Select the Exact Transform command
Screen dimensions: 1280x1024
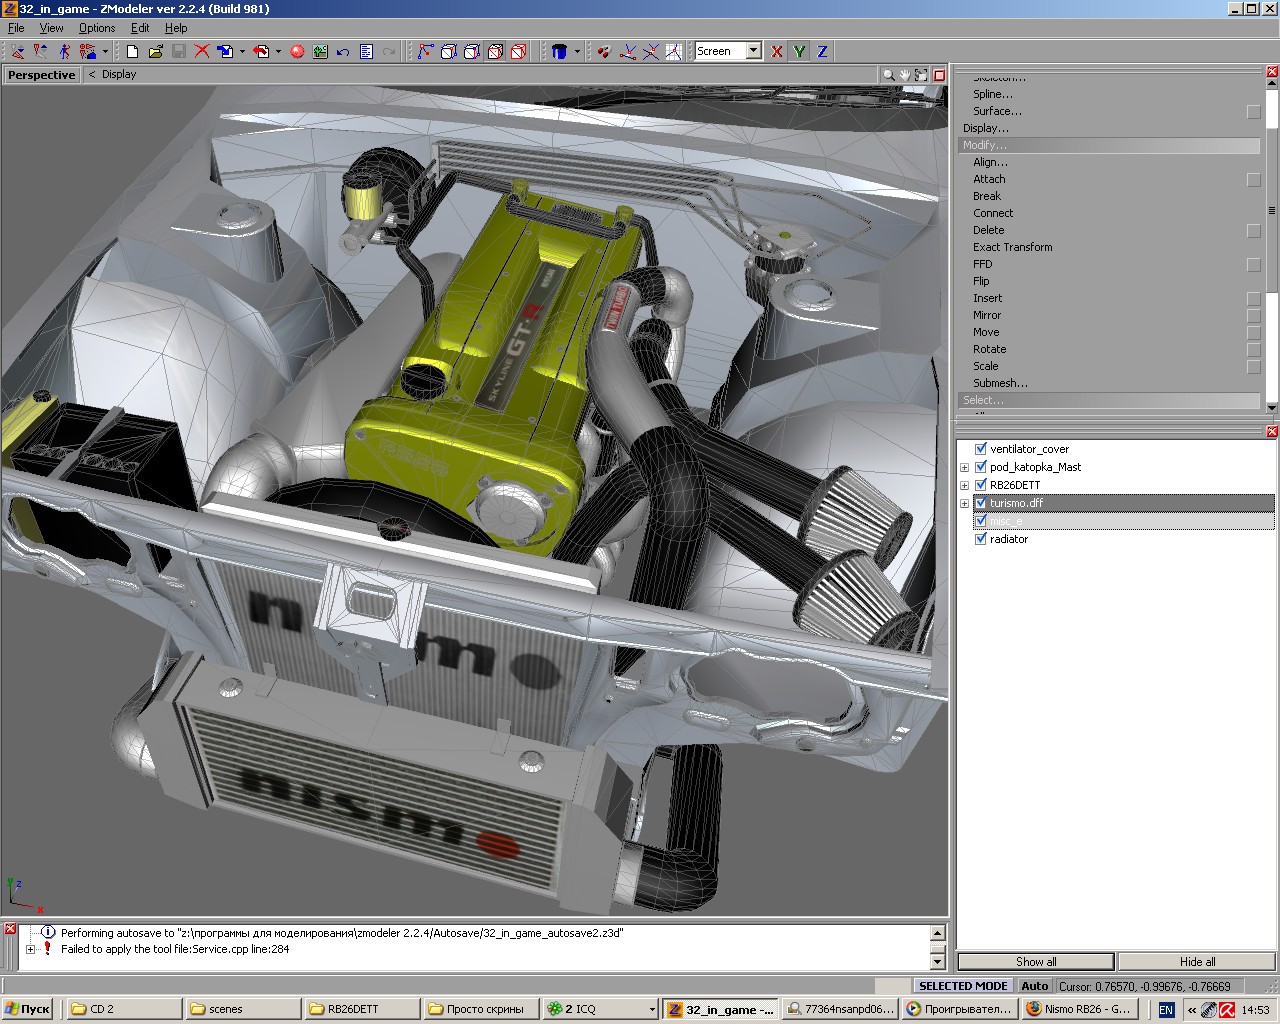(x=1012, y=247)
